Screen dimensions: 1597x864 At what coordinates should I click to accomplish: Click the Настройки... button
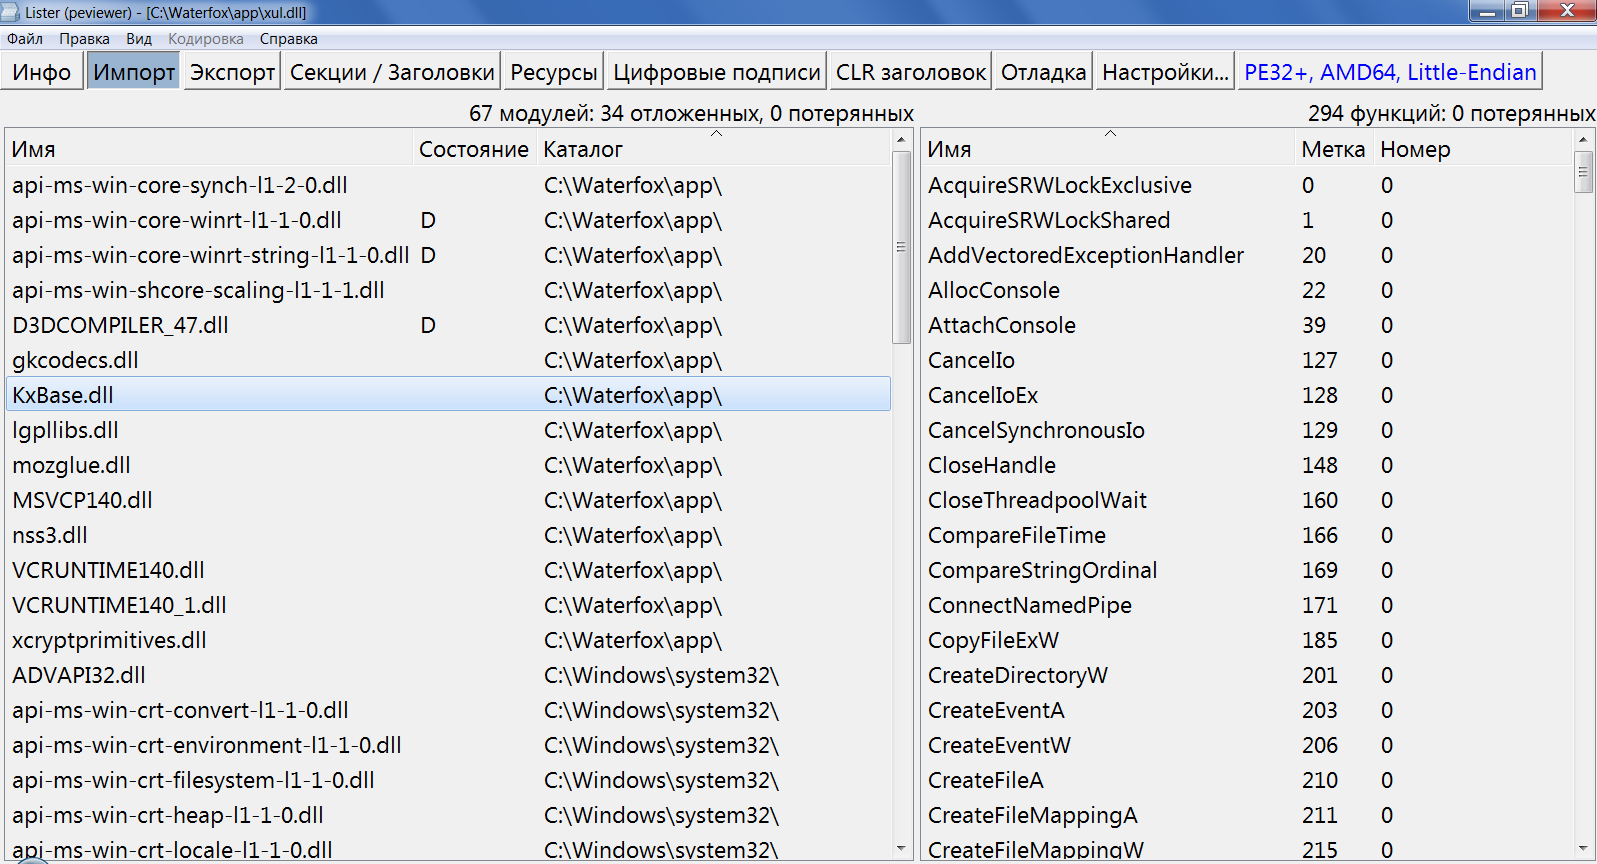point(1166,72)
